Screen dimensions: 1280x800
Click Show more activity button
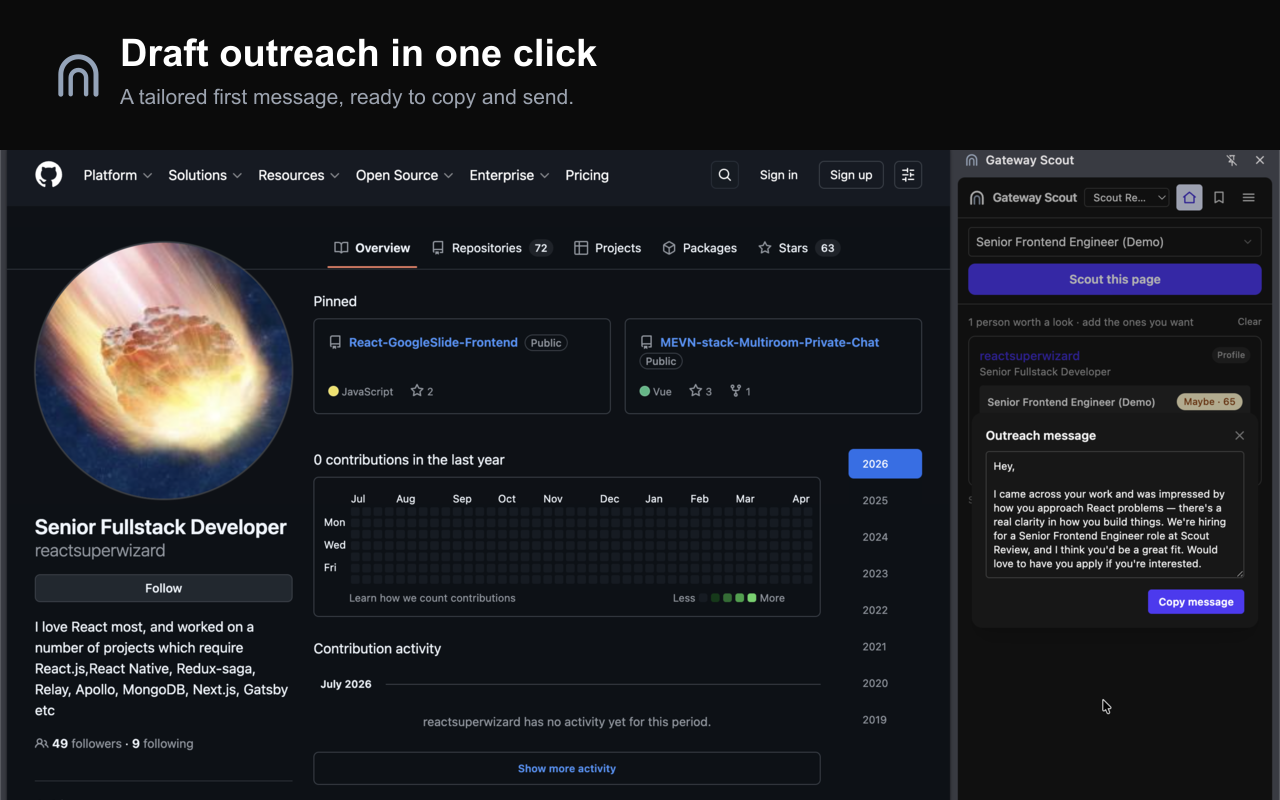pos(567,768)
